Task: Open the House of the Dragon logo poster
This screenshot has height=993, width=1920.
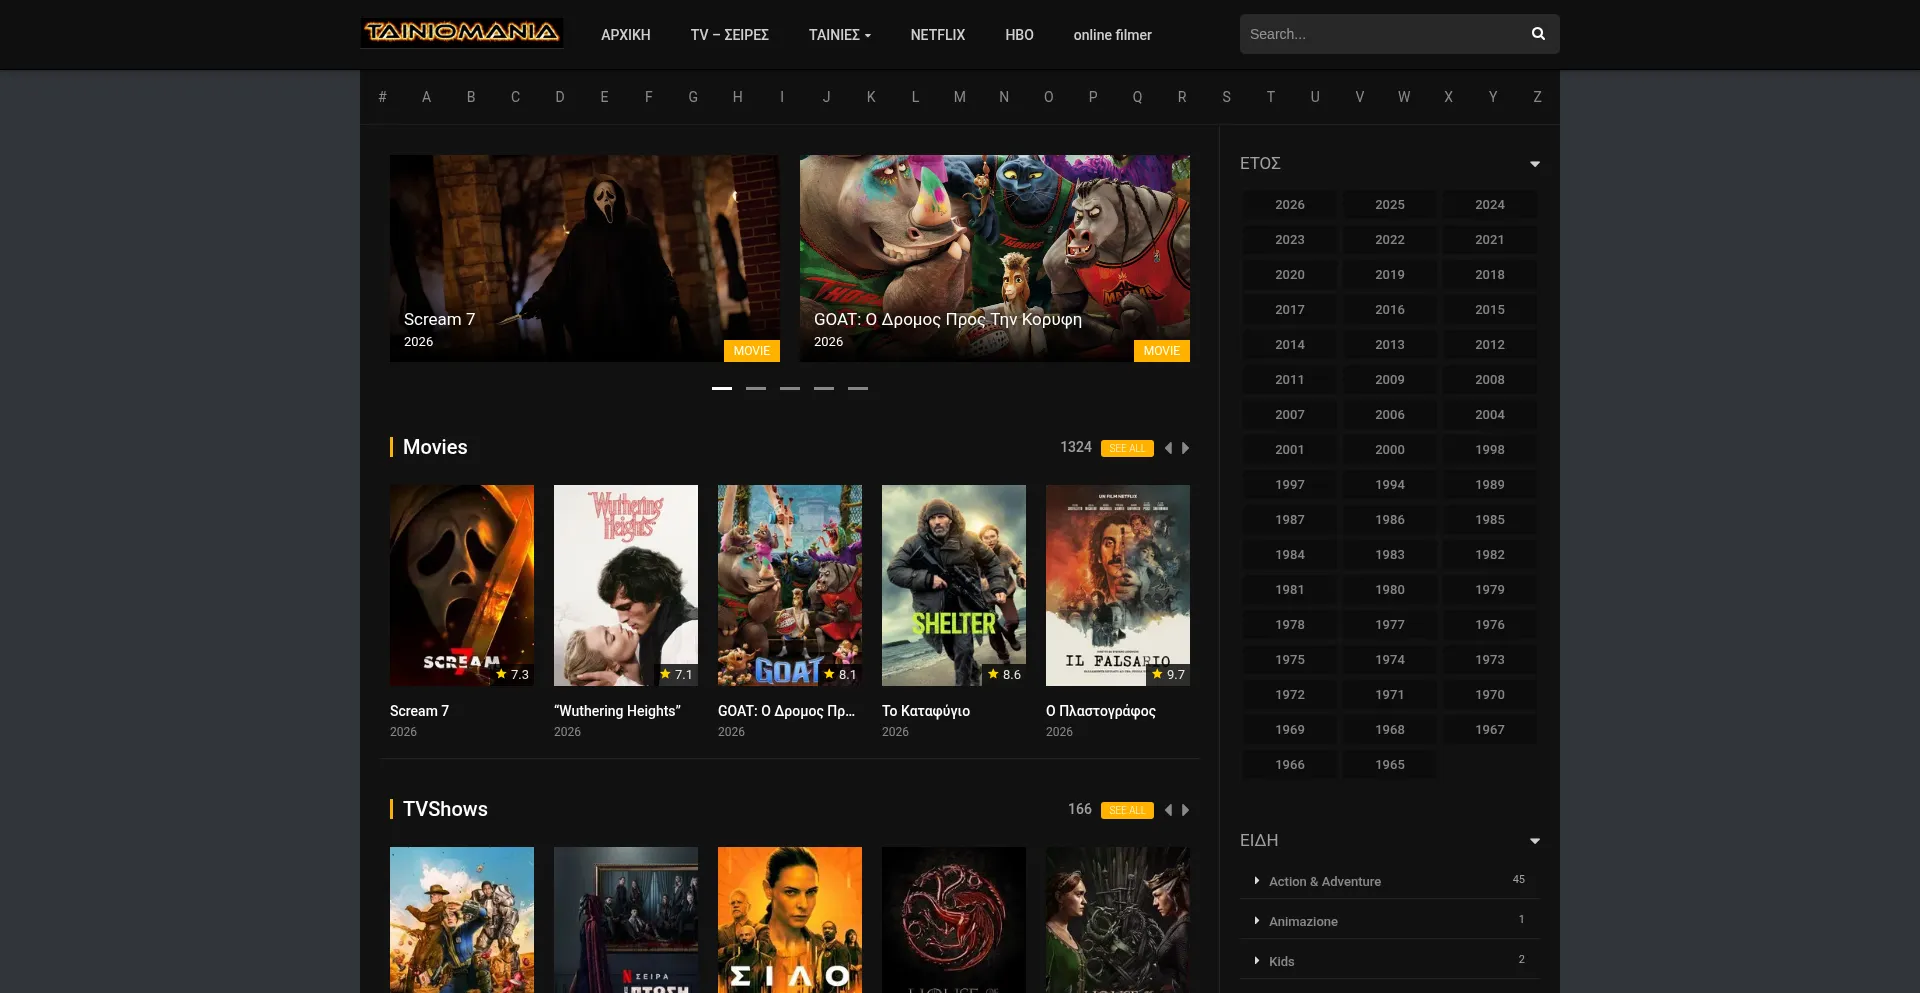Action: point(954,920)
